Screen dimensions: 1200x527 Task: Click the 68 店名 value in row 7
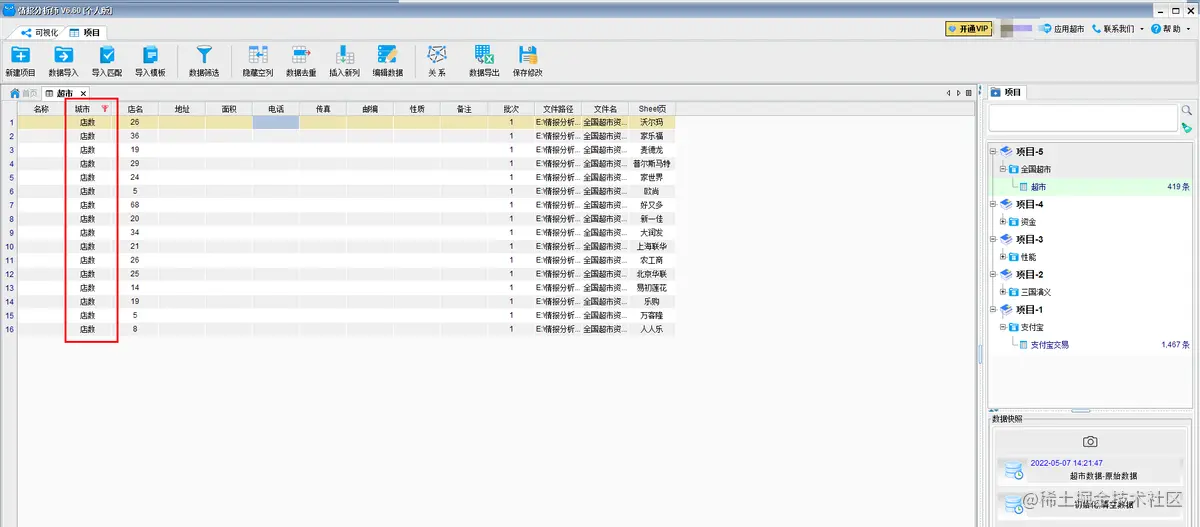coord(134,205)
